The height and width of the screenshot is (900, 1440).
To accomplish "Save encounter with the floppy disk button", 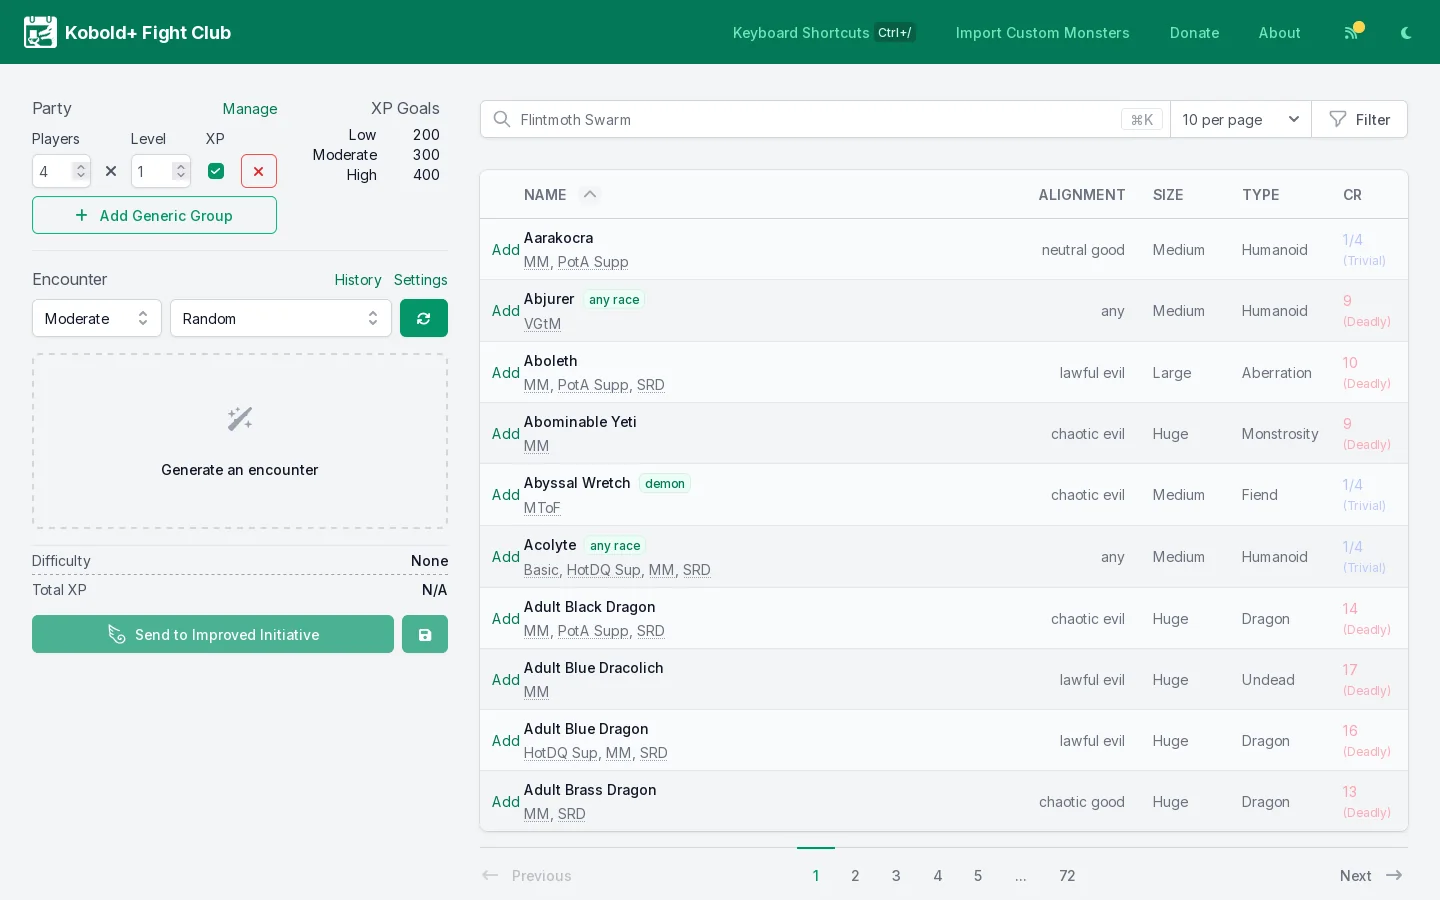I will coord(425,634).
